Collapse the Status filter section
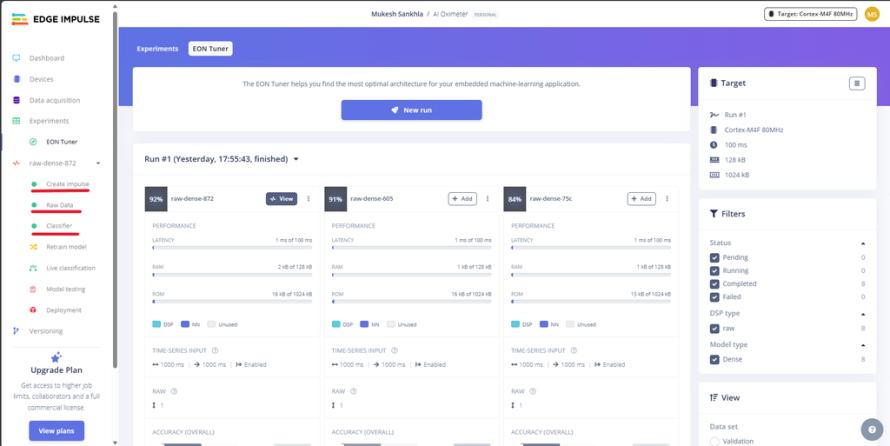This screenshot has width=890, height=446. [863, 243]
